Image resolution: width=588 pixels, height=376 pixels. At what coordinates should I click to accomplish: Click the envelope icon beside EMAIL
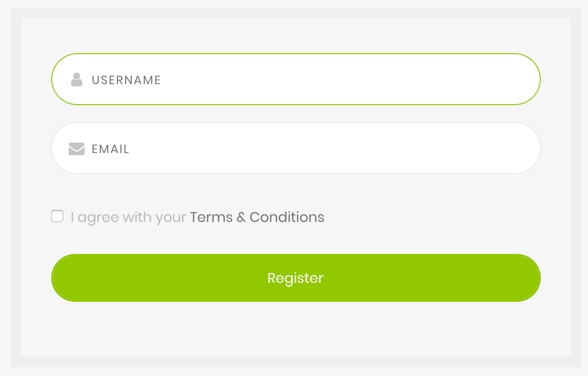(76, 149)
